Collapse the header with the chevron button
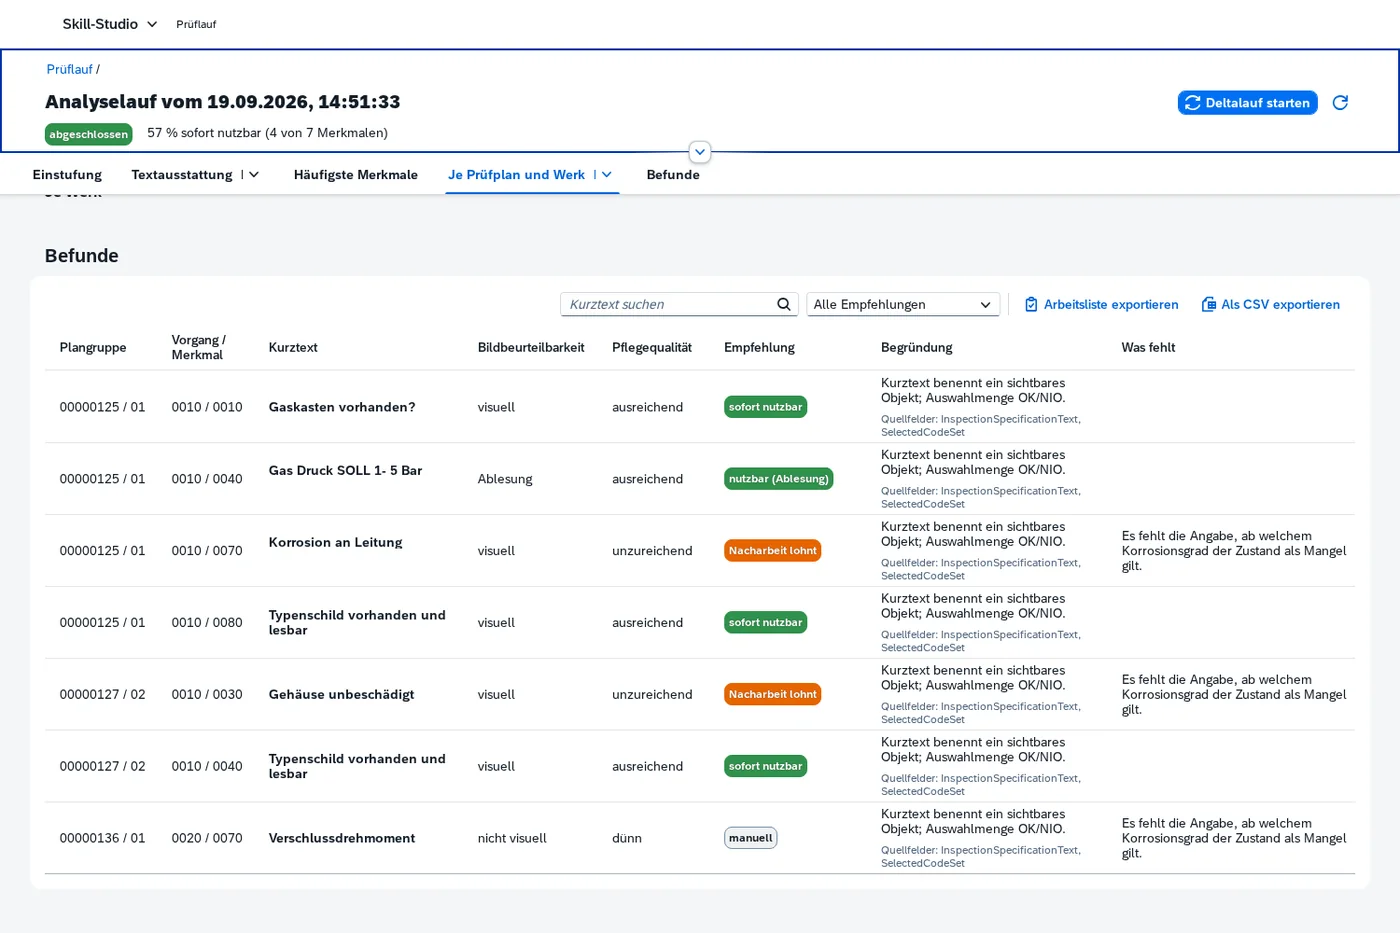The height and width of the screenshot is (933, 1400). 700,152
